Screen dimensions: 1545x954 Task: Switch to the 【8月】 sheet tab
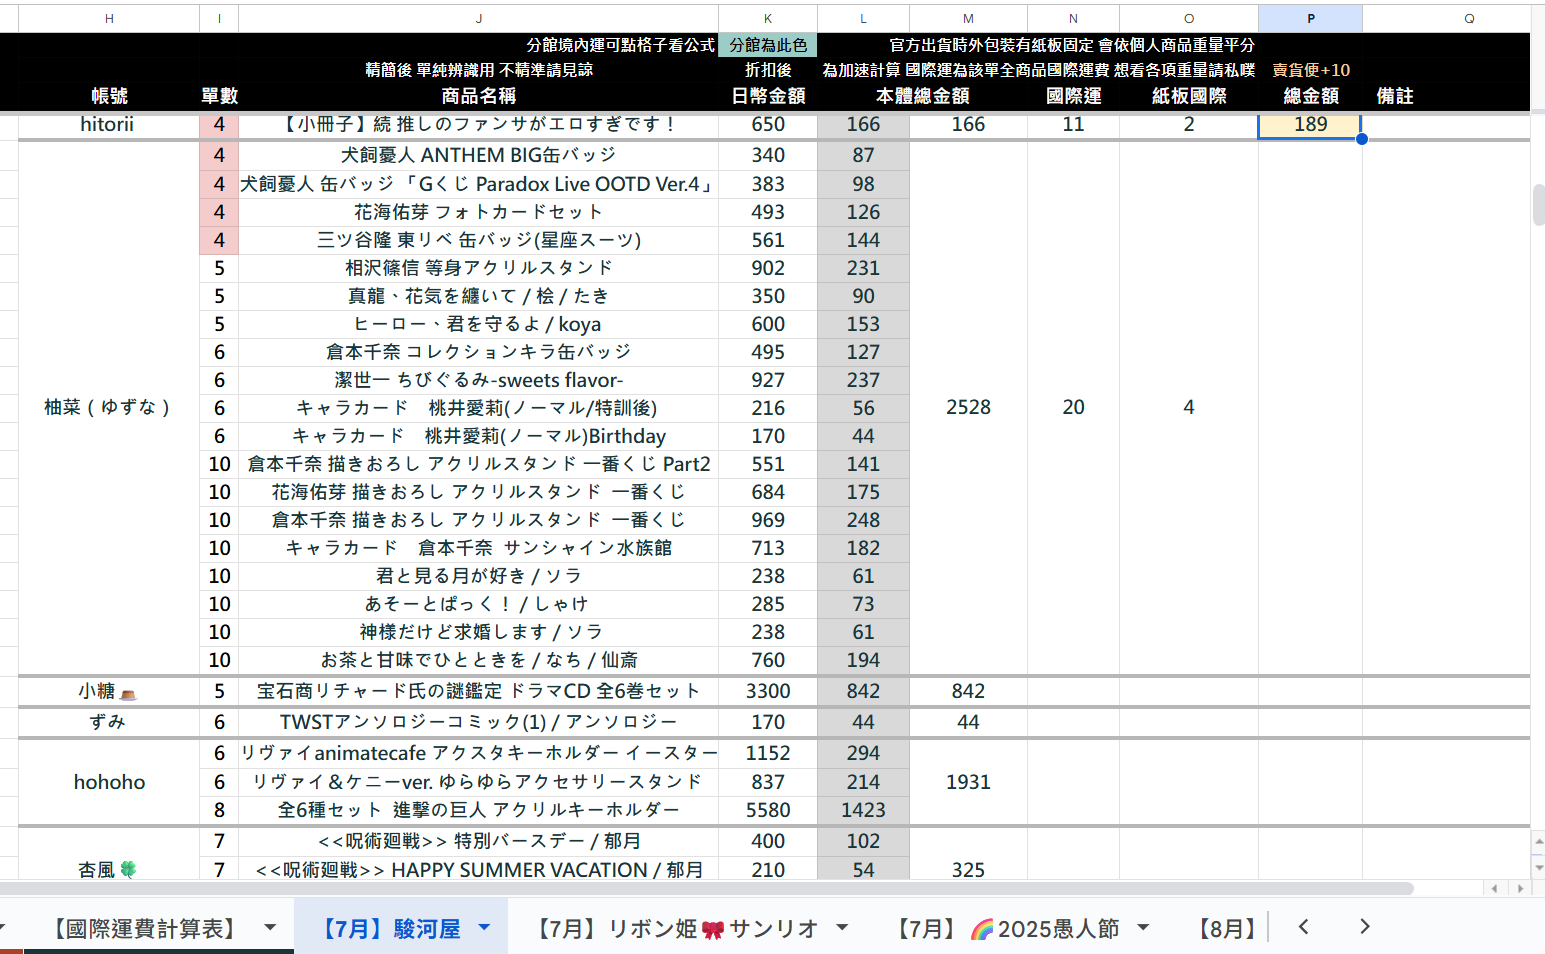coord(1227,928)
